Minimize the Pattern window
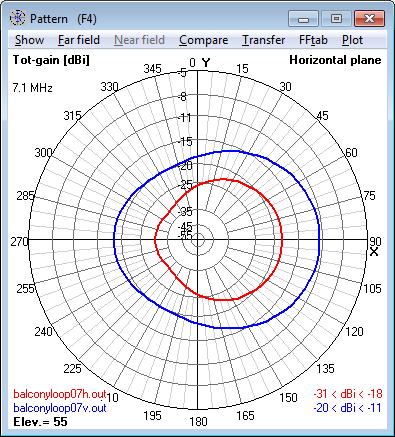Viewport: 395px width, 437px height. click(x=303, y=19)
